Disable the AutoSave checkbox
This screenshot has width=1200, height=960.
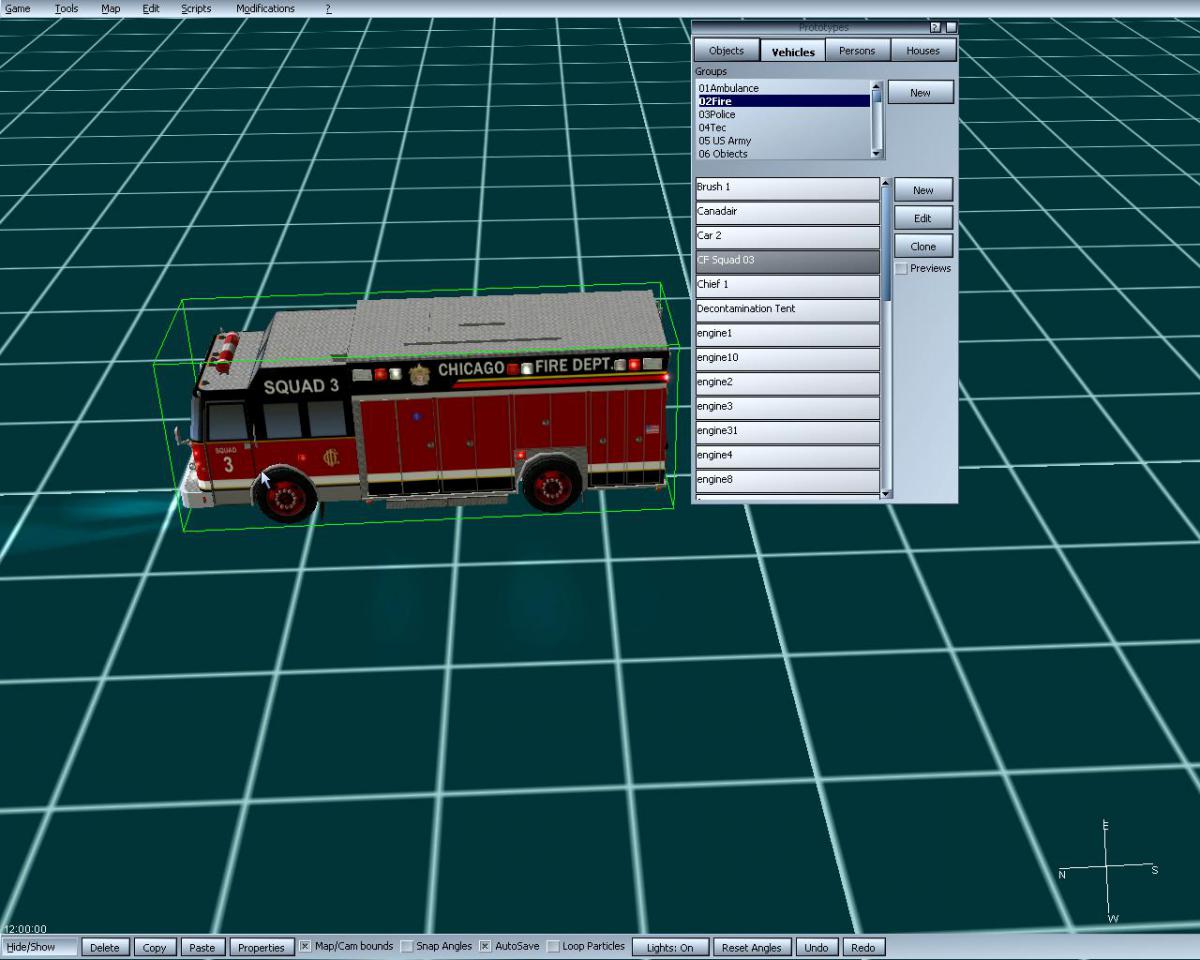[485, 946]
